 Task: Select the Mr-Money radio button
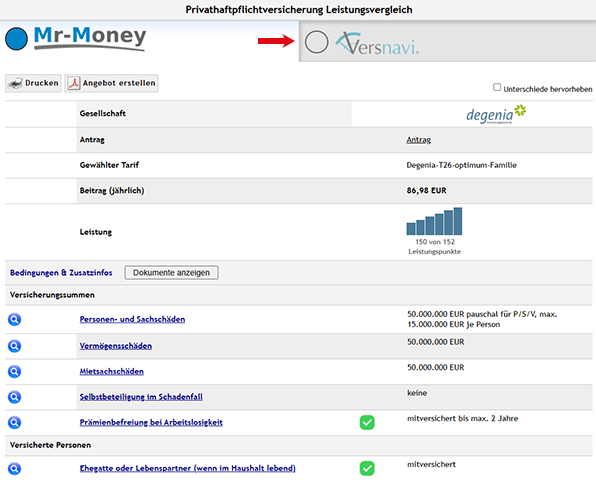click(16, 39)
